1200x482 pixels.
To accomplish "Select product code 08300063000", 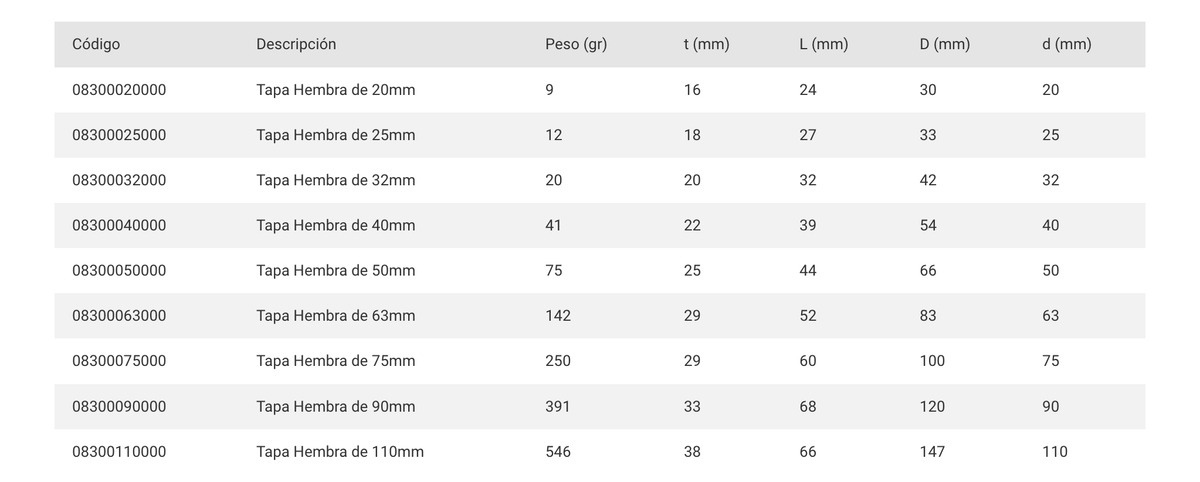I will pos(119,316).
